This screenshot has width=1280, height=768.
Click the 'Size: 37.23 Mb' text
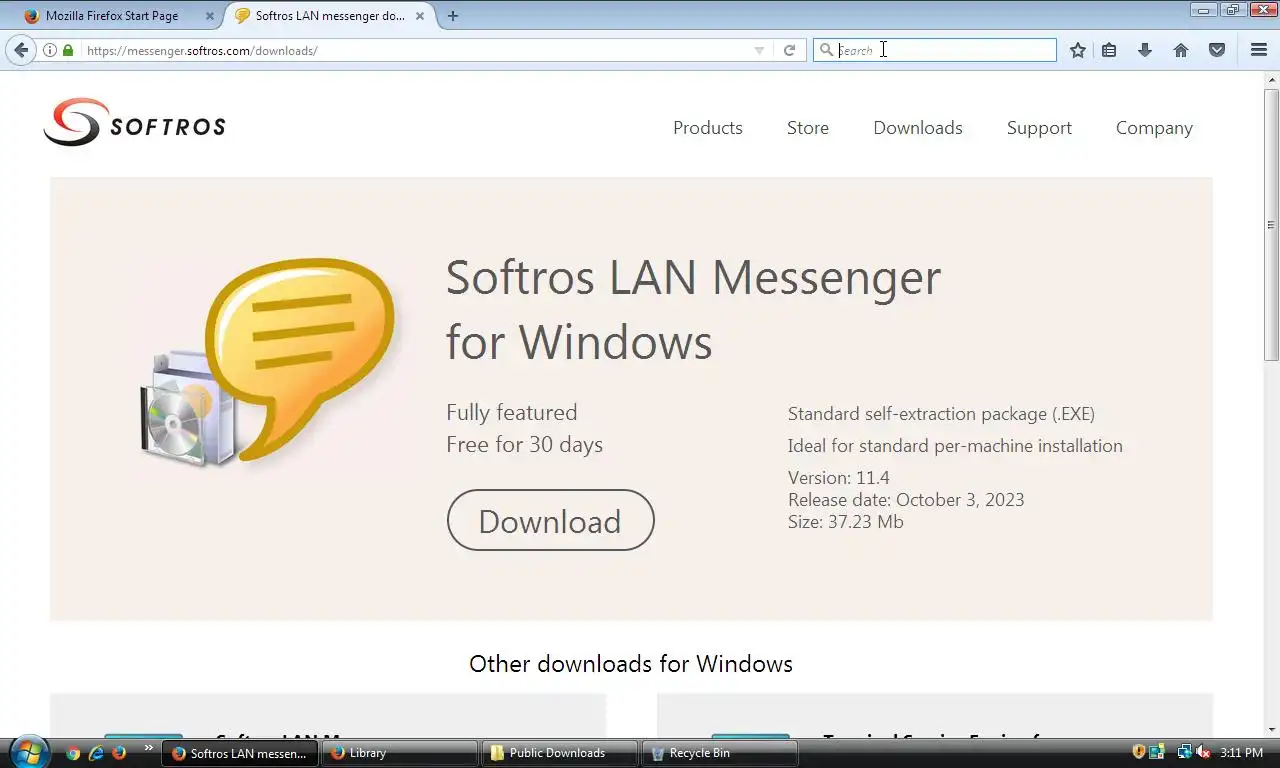pos(845,522)
